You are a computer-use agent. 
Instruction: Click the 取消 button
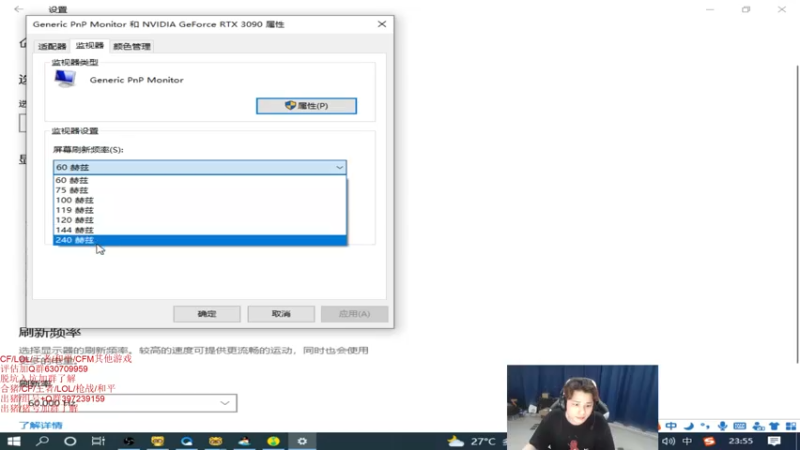(x=281, y=314)
